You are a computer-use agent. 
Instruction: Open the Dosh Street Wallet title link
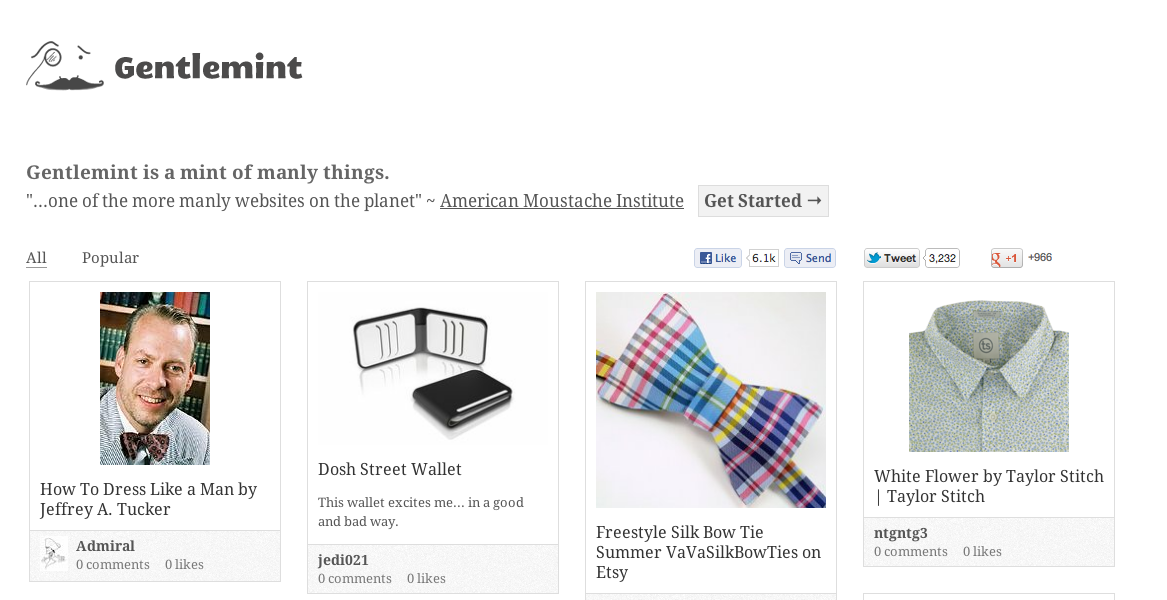click(x=390, y=469)
